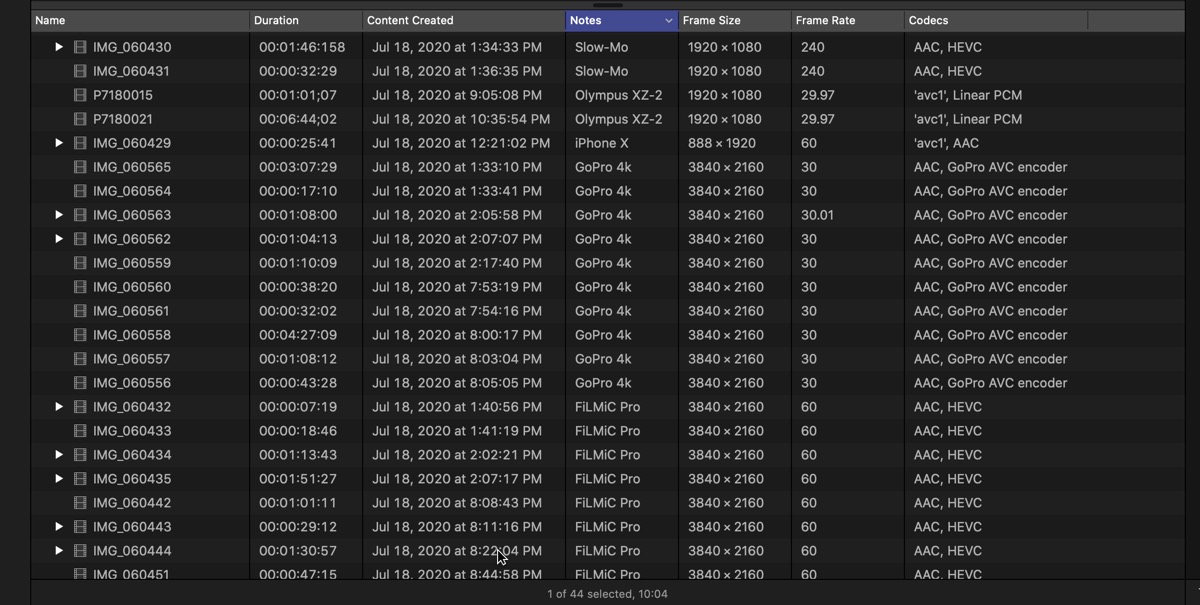Click the duration 00:01:46:158 cell
Viewport: 1200px width, 605px height.
tap(302, 47)
